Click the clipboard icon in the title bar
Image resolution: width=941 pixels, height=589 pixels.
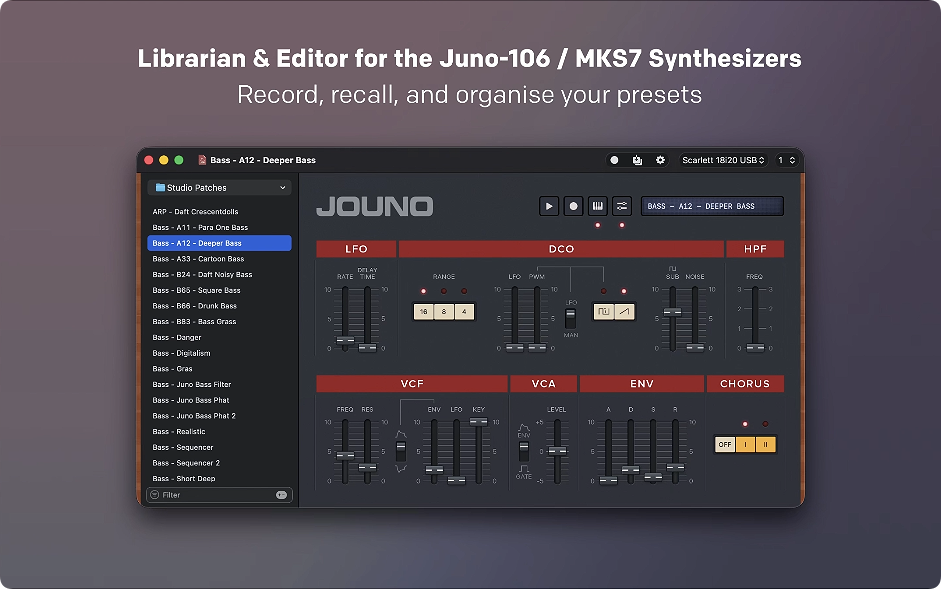click(637, 160)
